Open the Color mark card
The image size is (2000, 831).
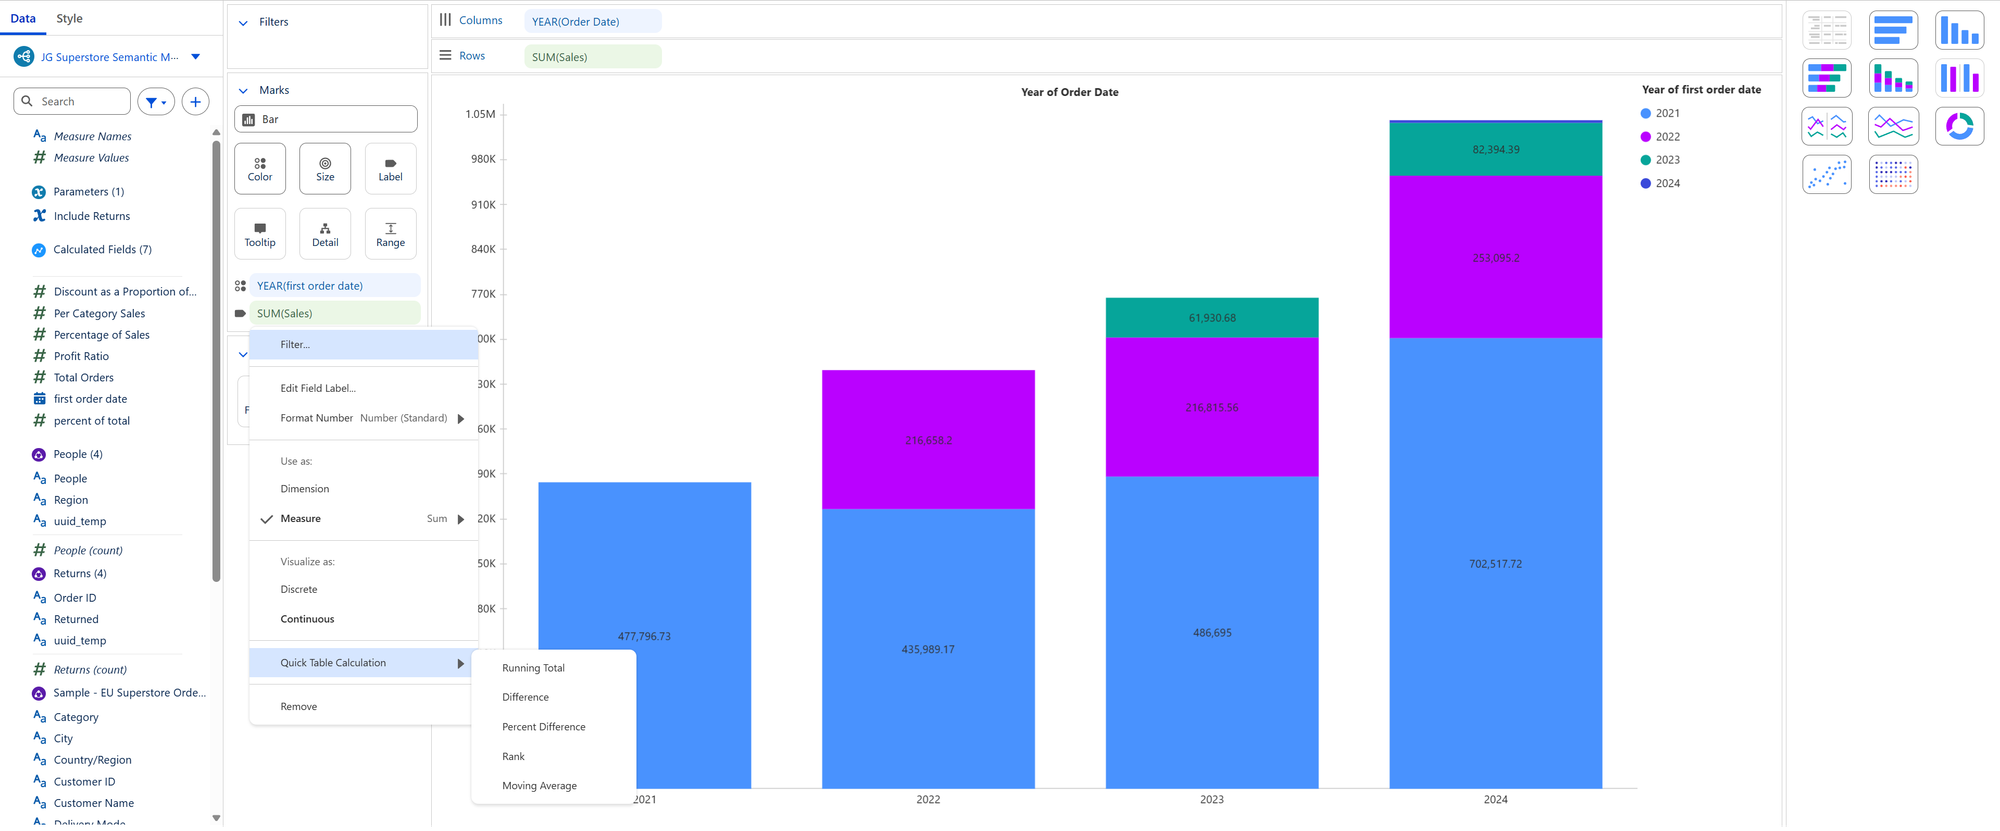(x=260, y=168)
